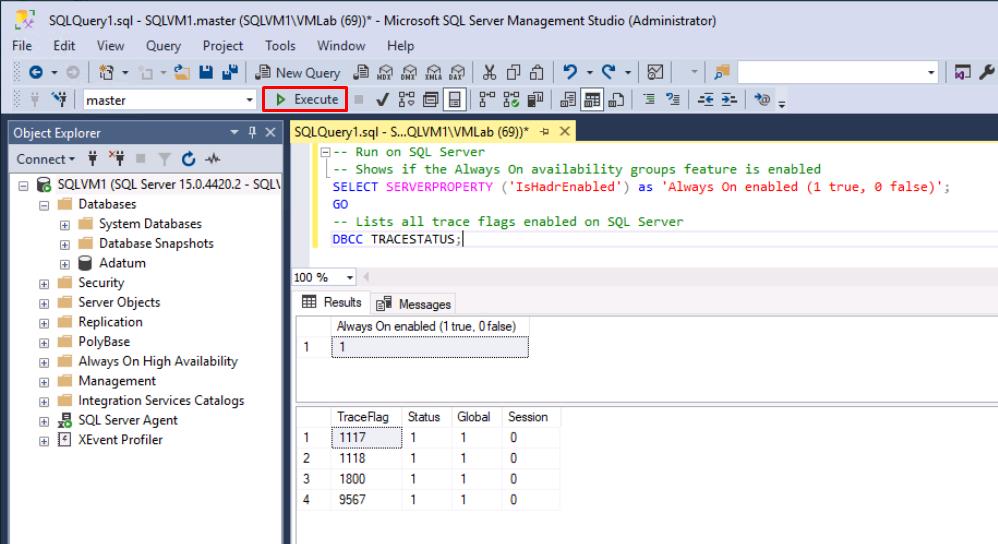The image size is (998, 544).
Task: Click the Redo arrow icon
Action: 609,72
